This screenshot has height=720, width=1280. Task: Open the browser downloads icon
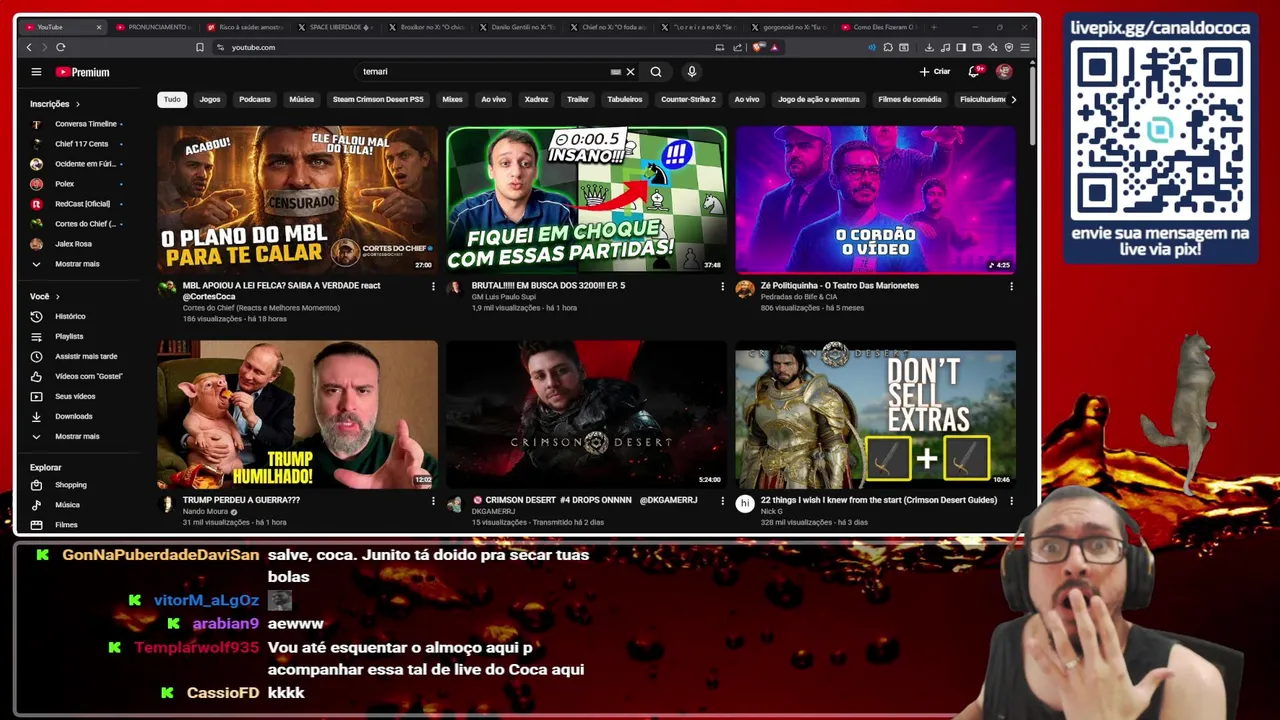(929, 47)
